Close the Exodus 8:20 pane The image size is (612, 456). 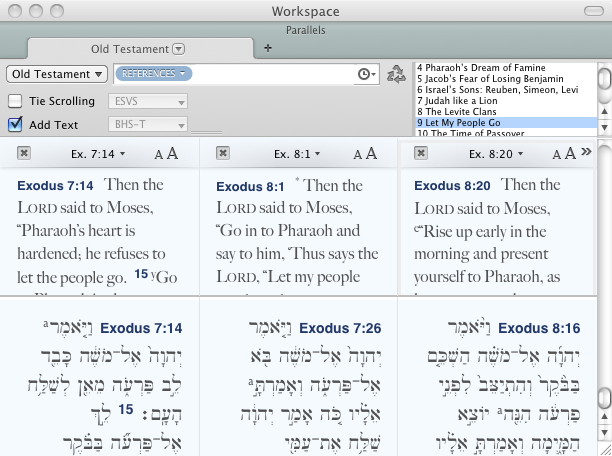[422, 153]
